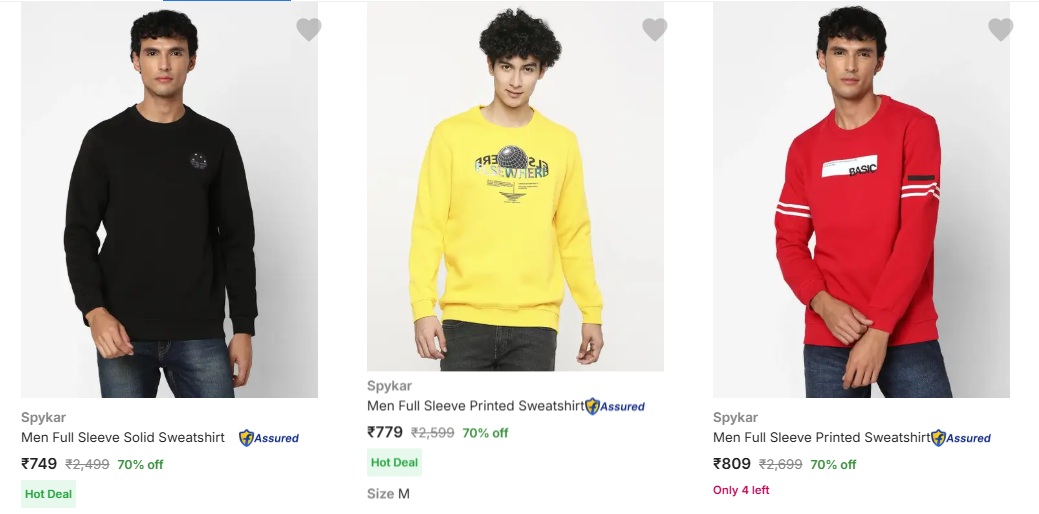
Task: Click the Only 4 left notice
Action: click(741, 490)
